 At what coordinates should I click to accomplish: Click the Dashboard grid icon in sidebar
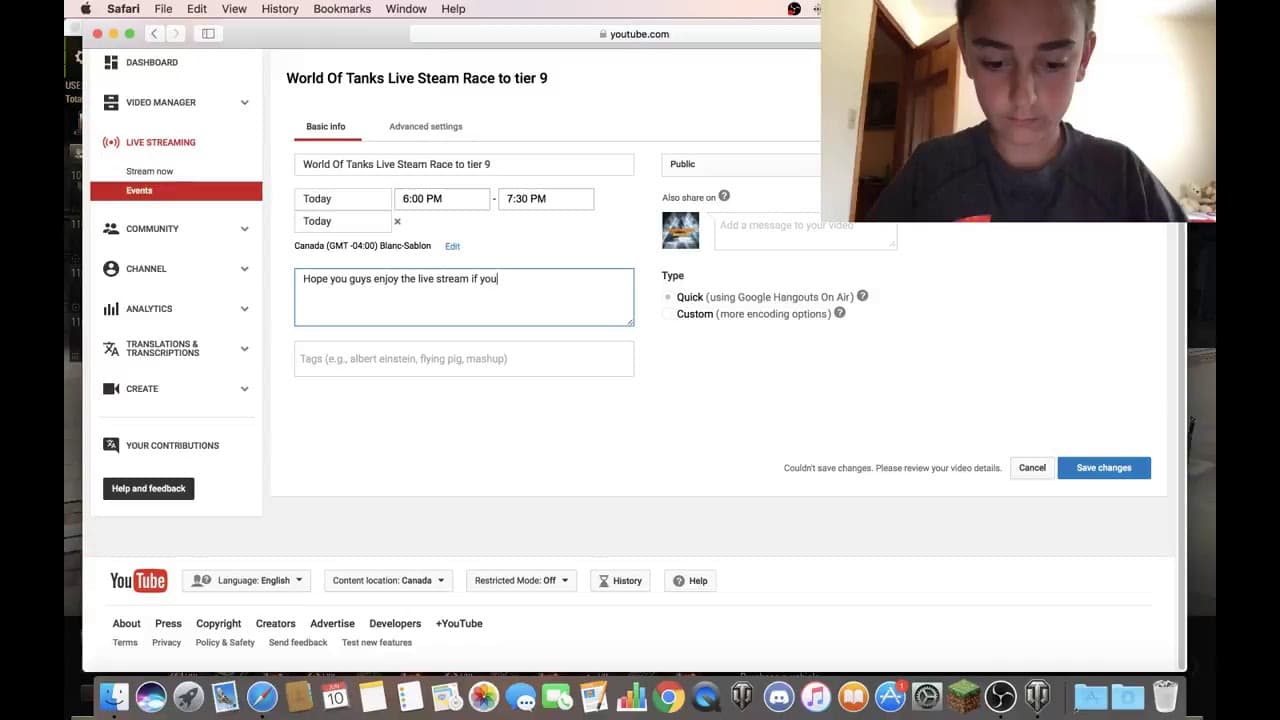click(111, 62)
